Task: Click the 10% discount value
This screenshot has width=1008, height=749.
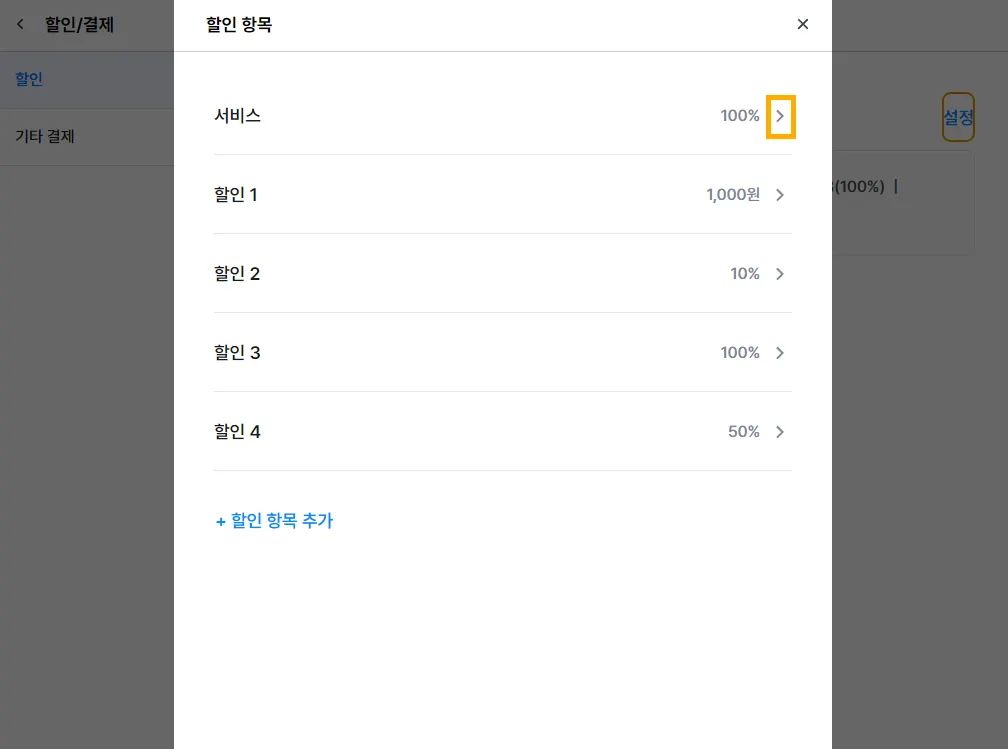Action: point(745,274)
